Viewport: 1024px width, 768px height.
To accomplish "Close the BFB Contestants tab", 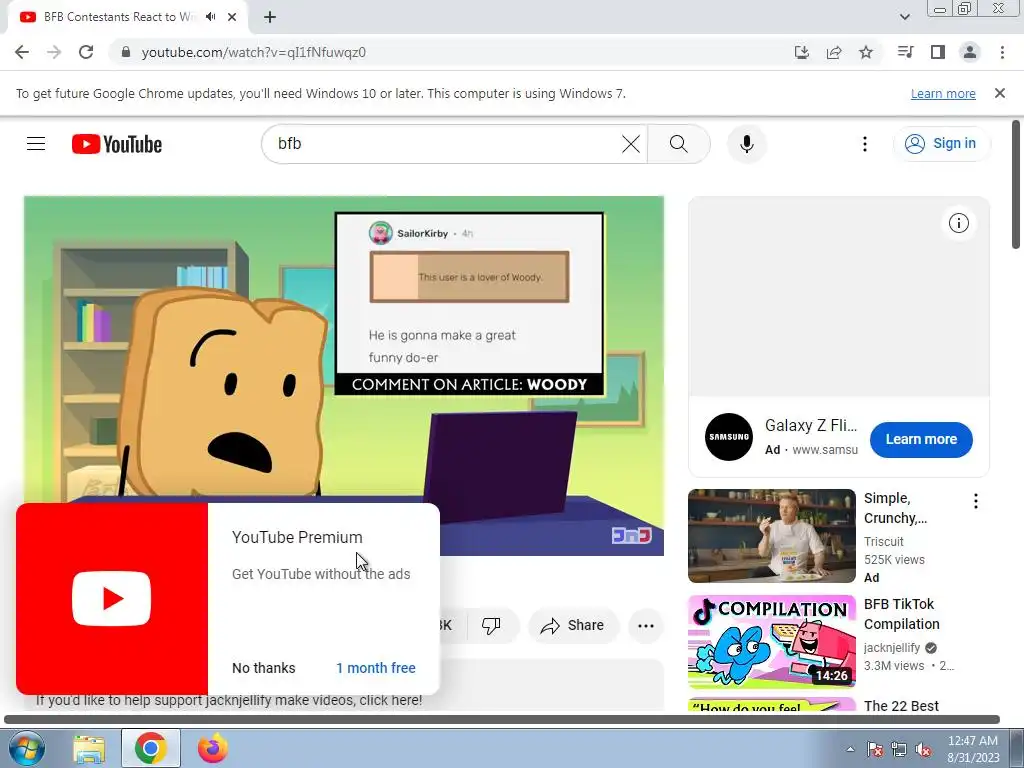I will pyautogui.click(x=232, y=17).
